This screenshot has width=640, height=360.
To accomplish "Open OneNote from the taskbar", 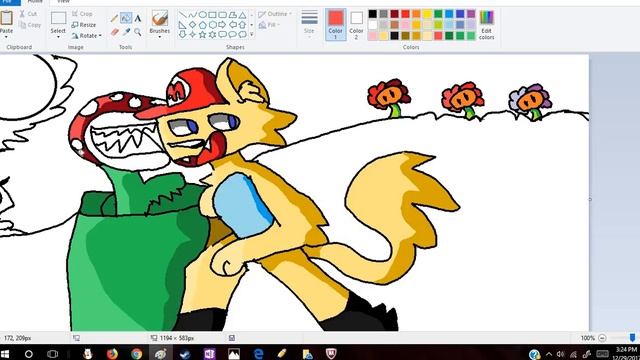I will [209, 353].
